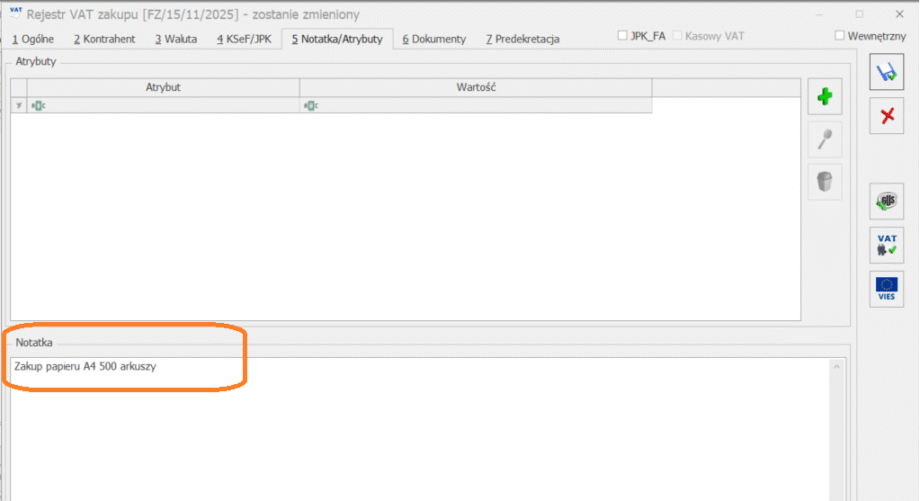The height and width of the screenshot is (501, 920).
Task: Check contractor in VIES database
Action: (887, 289)
